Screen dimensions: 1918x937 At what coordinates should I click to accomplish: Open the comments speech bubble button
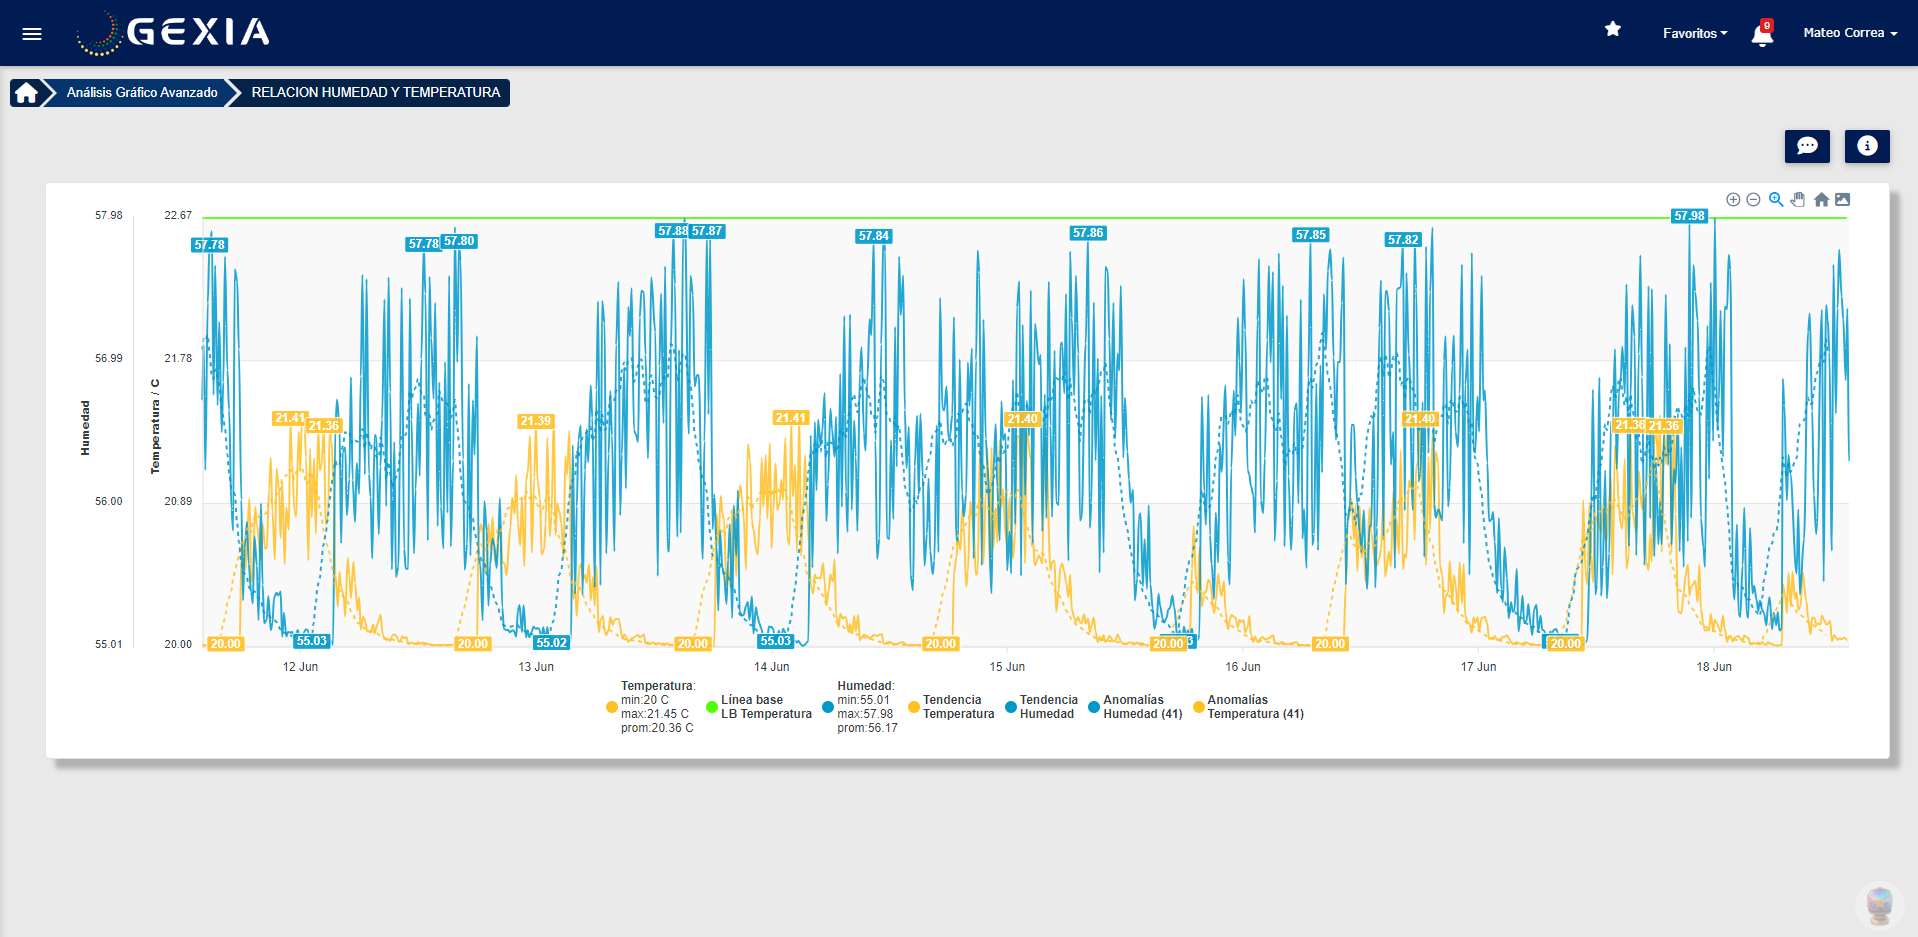pos(1807,146)
